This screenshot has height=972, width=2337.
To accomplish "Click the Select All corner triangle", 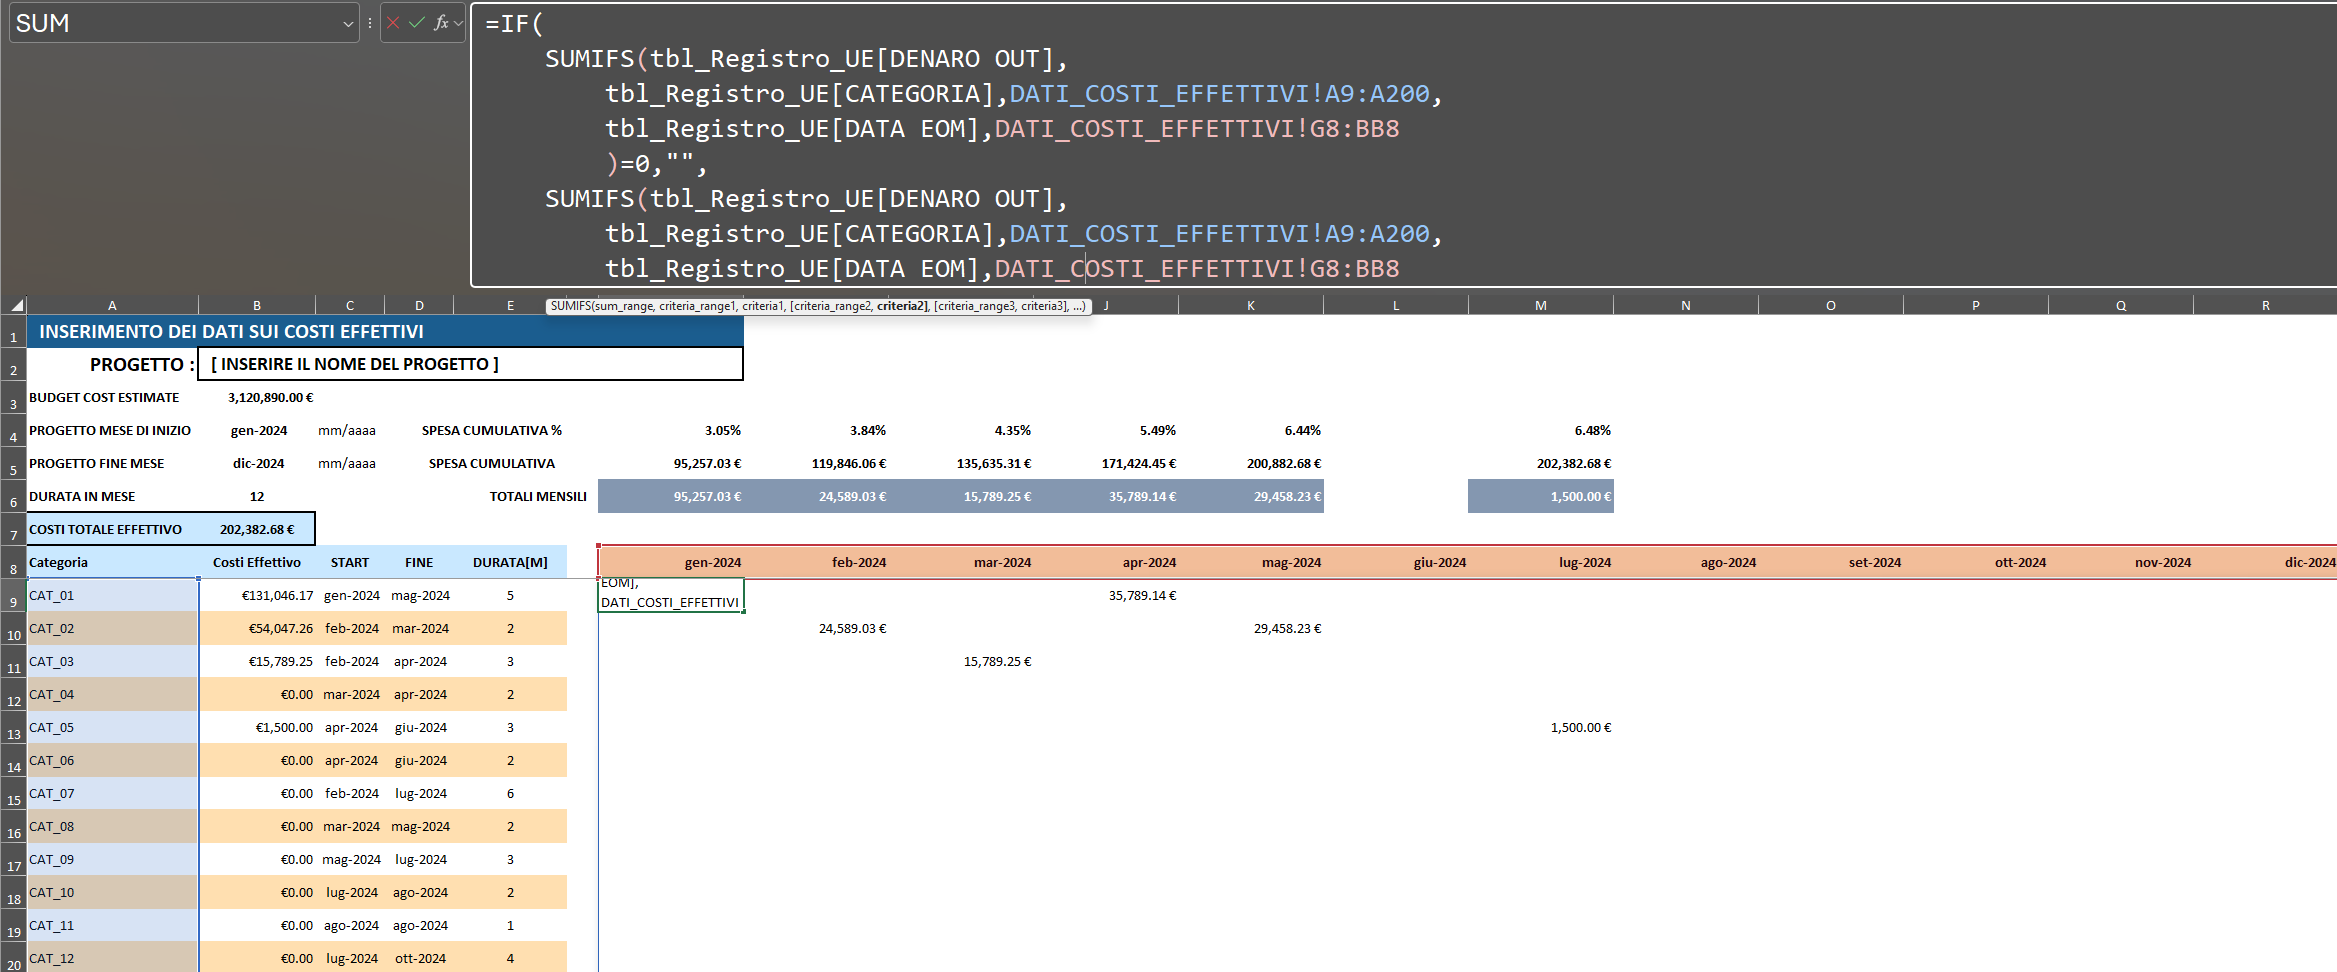I will [x=16, y=305].
